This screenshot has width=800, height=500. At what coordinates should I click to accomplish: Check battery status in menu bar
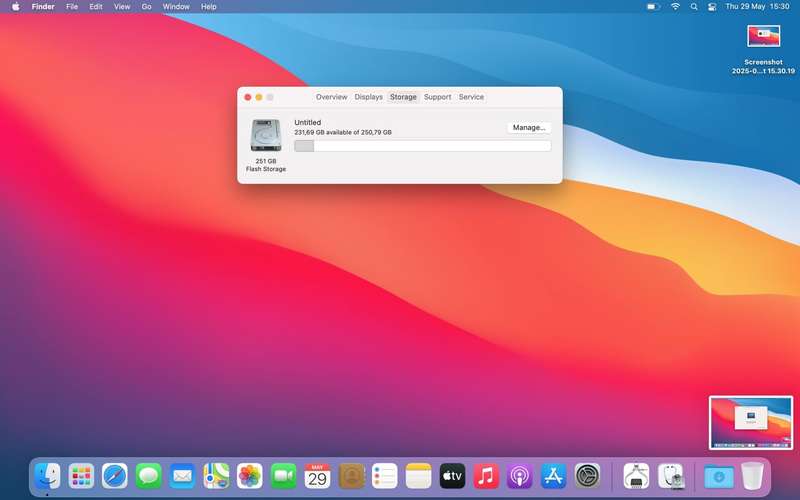point(653,7)
